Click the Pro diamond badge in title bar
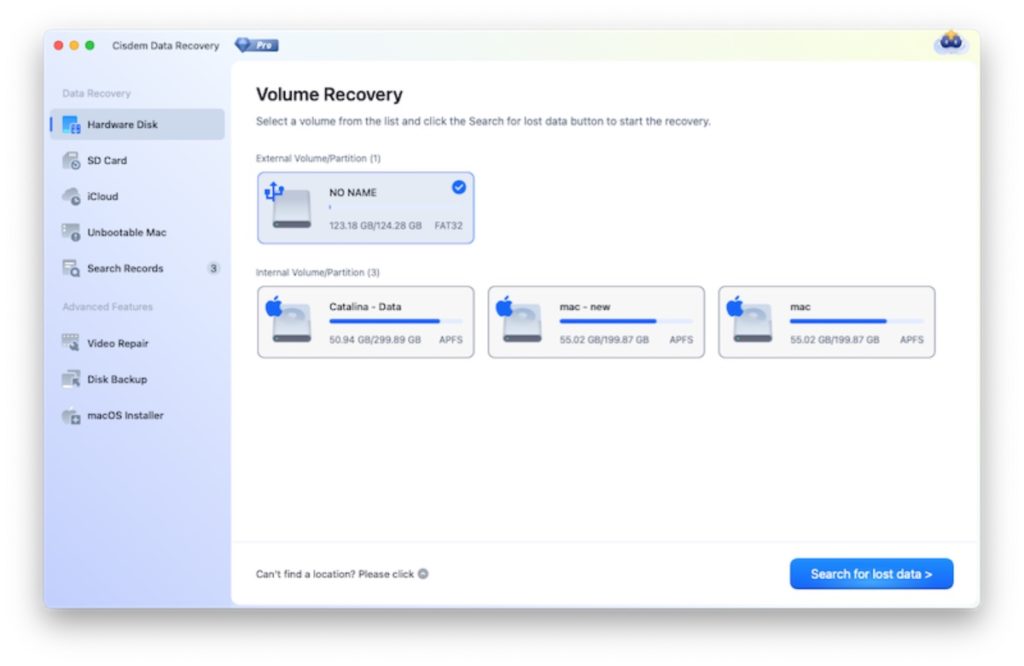The image size is (1024, 666). pyautogui.click(x=257, y=45)
